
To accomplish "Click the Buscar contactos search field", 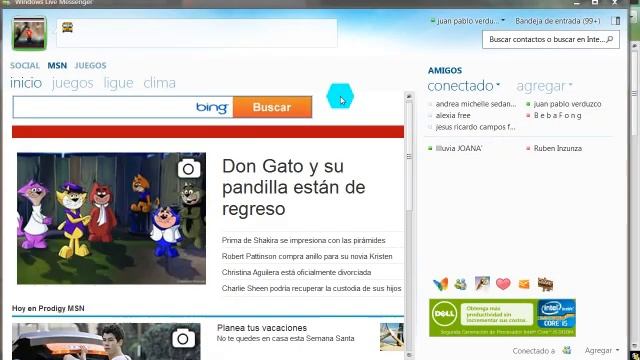I will tap(551, 40).
